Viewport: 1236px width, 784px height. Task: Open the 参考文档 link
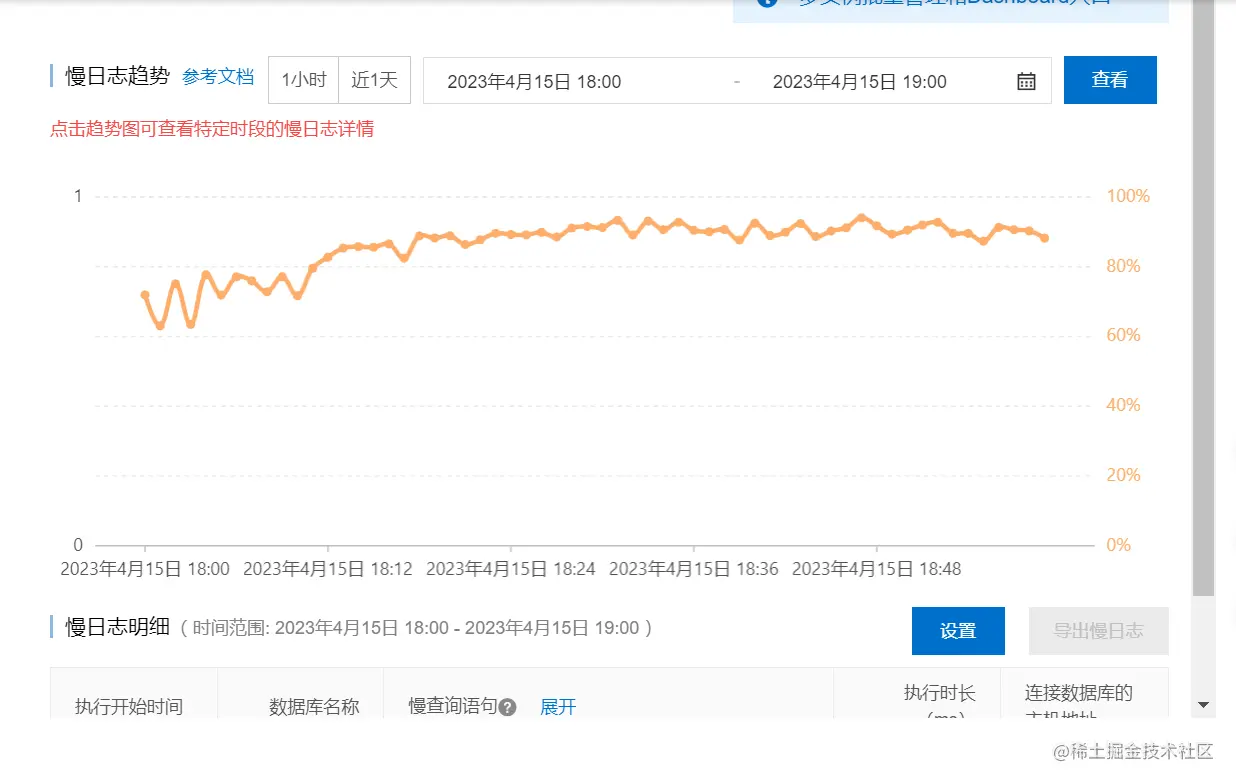[218, 77]
